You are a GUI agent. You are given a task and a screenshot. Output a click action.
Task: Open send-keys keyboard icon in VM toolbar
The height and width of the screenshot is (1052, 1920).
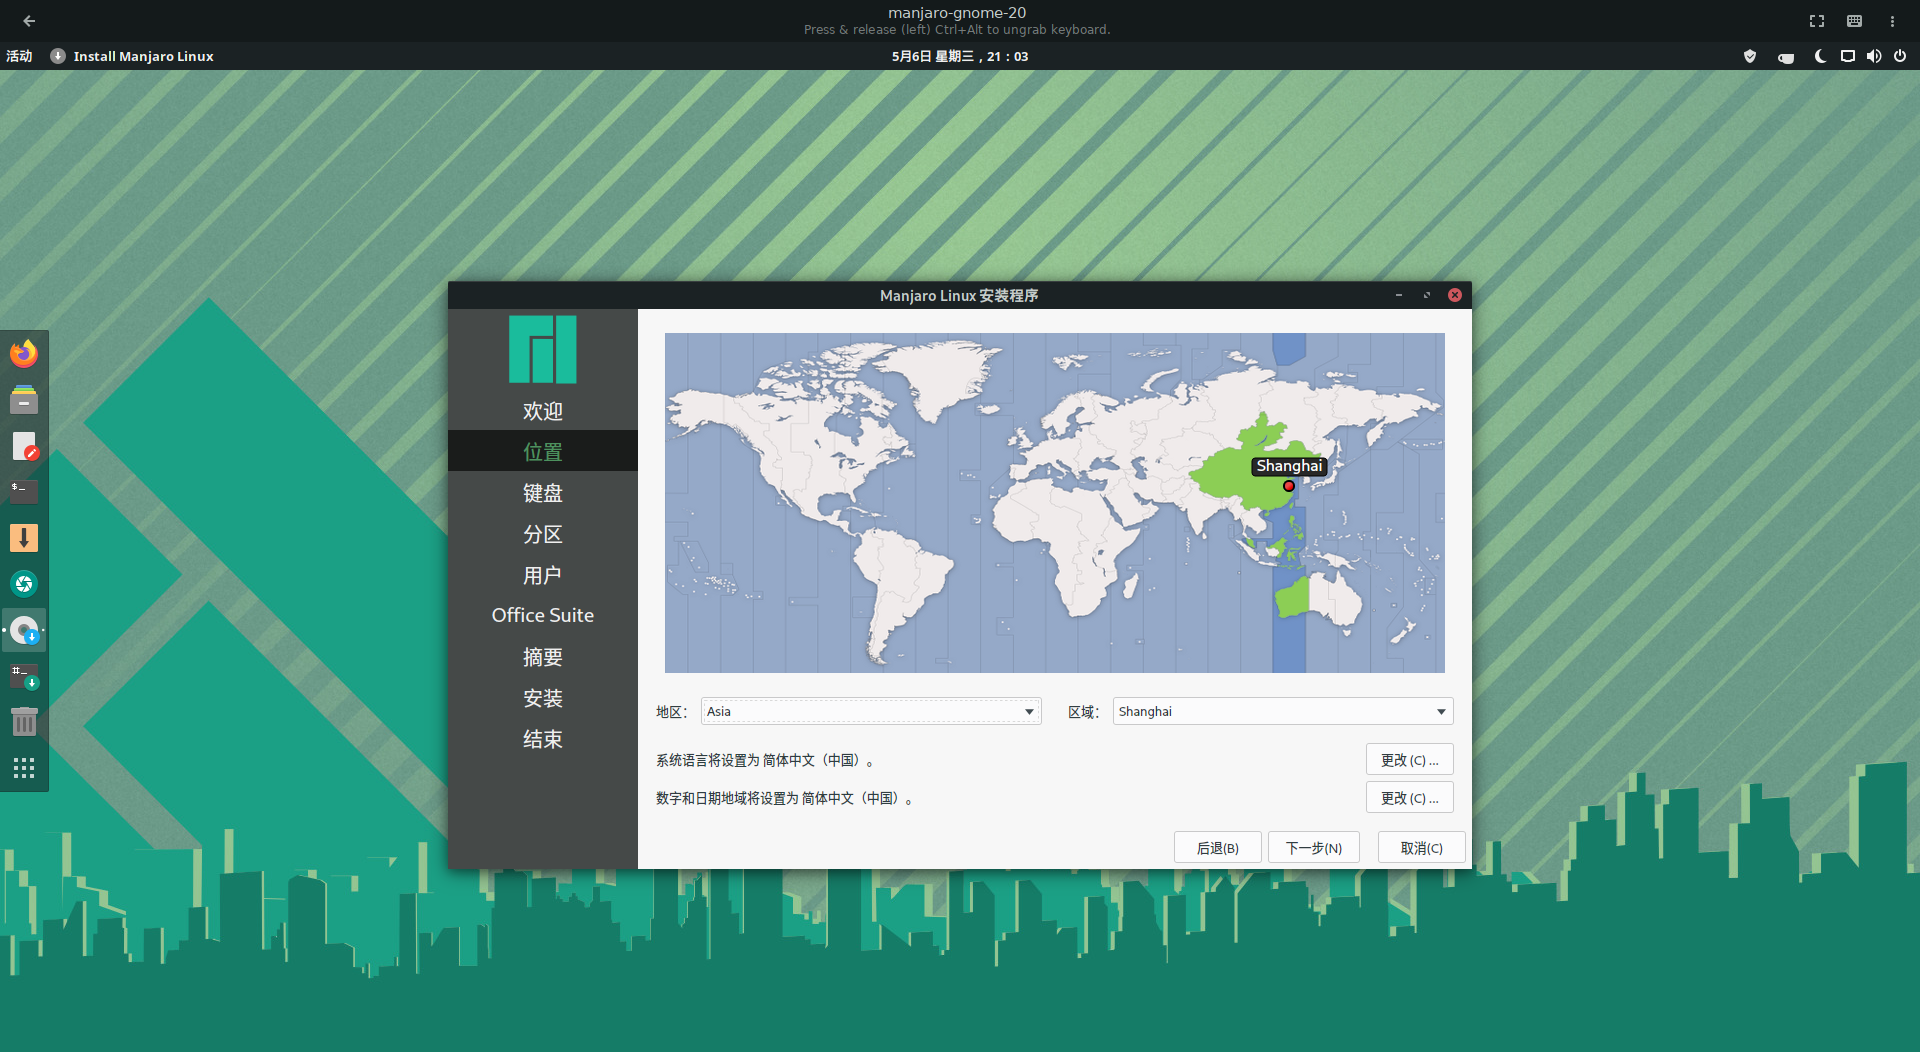(1854, 21)
